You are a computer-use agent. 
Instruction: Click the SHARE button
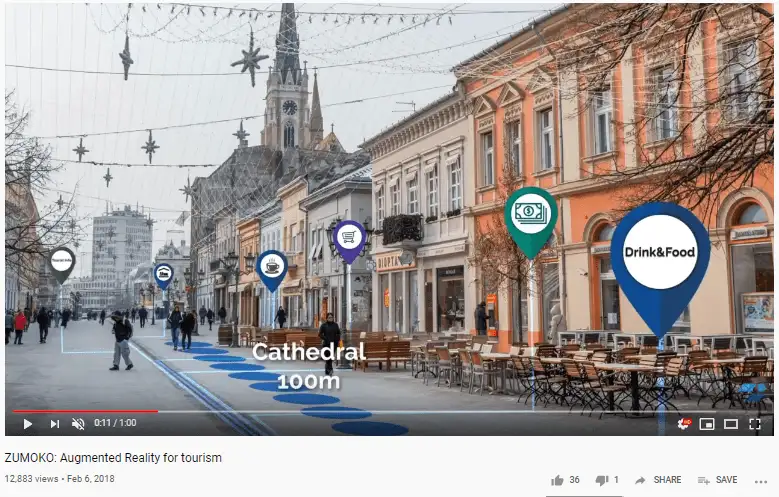[658, 480]
